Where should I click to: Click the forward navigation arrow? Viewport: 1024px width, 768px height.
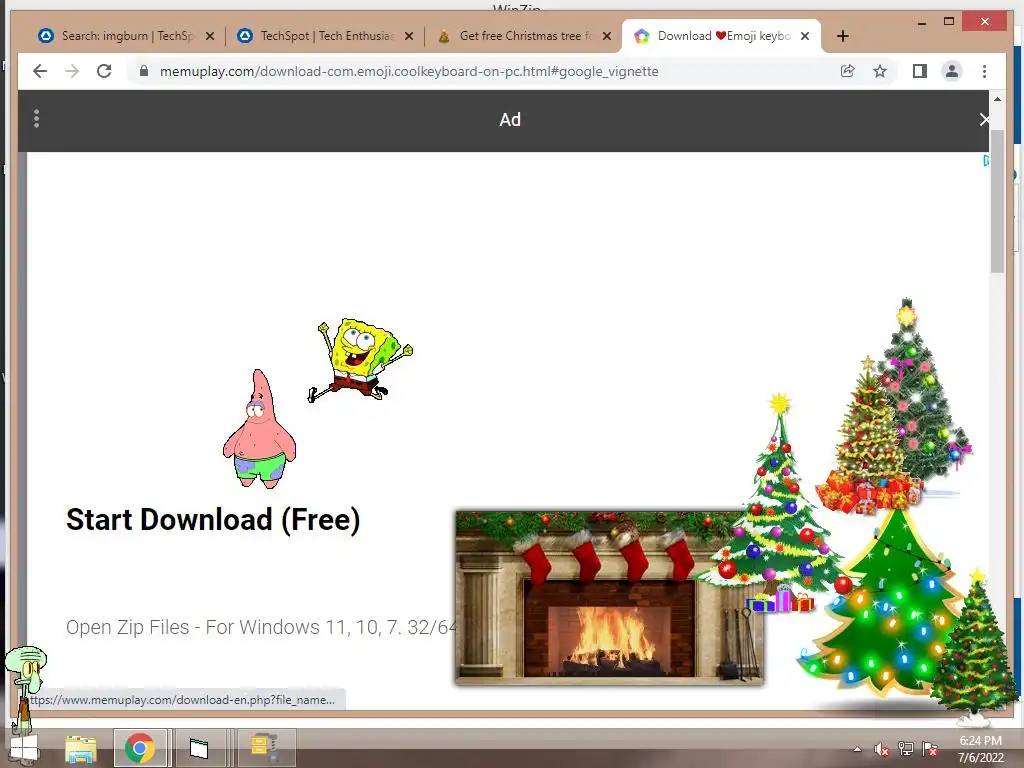click(x=72, y=71)
